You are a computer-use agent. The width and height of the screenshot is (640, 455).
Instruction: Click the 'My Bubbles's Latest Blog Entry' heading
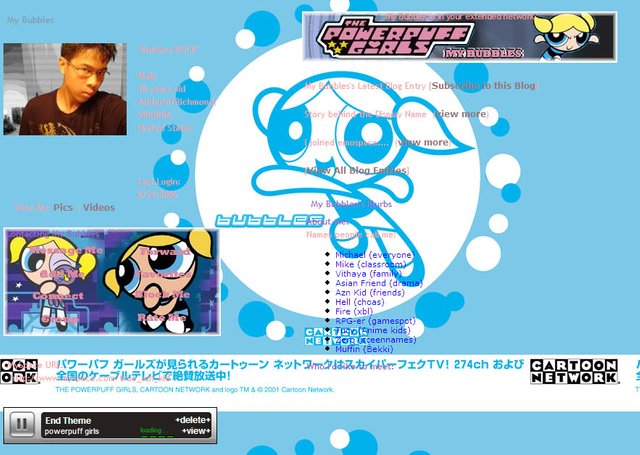coord(365,86)
